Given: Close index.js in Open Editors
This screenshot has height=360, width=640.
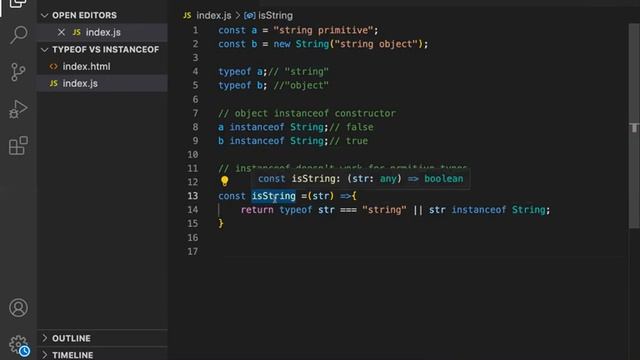Looking at the screenshot, I should click(x=61, y=32).
